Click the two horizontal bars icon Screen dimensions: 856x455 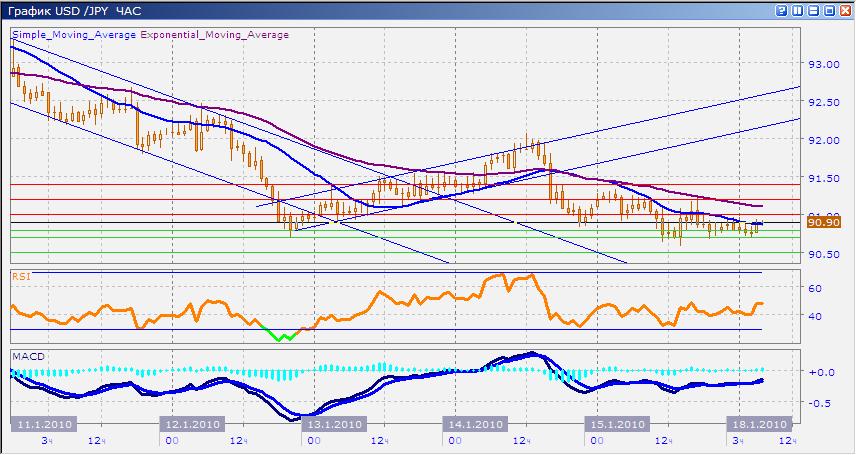point(812,10)
